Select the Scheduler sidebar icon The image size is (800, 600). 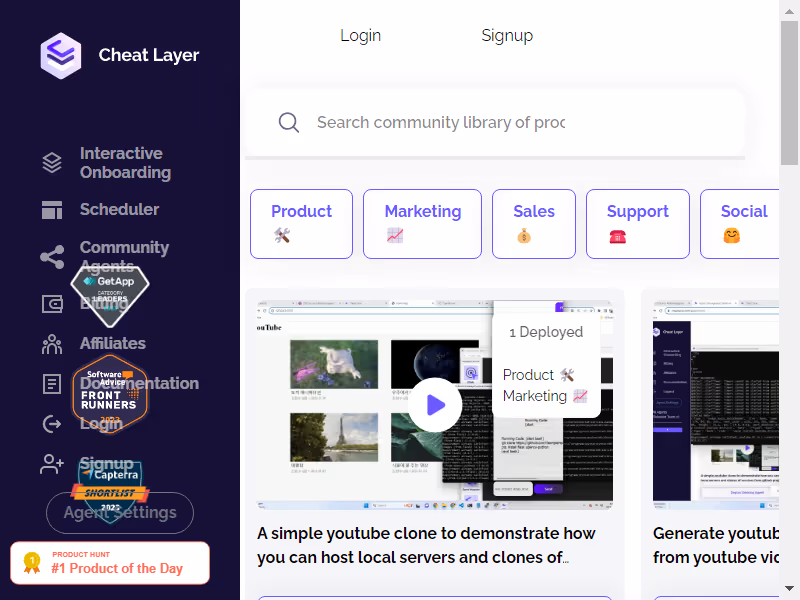click(52, 210)
